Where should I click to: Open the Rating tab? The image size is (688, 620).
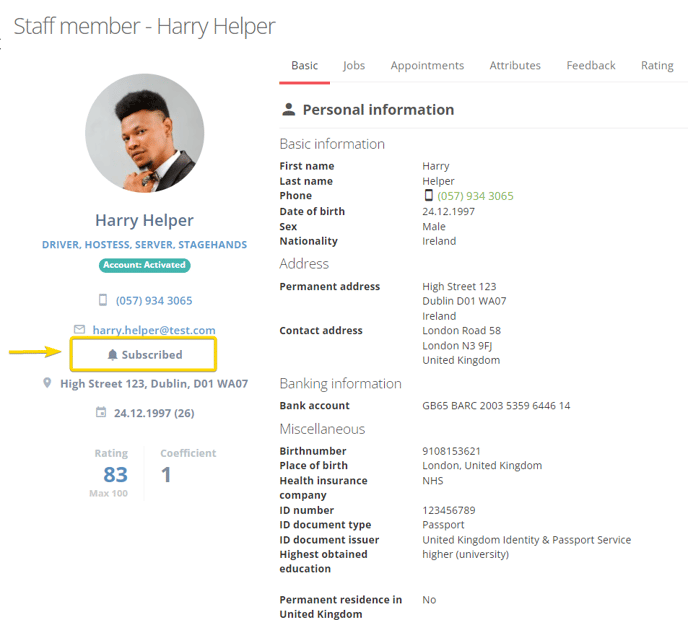657,65
